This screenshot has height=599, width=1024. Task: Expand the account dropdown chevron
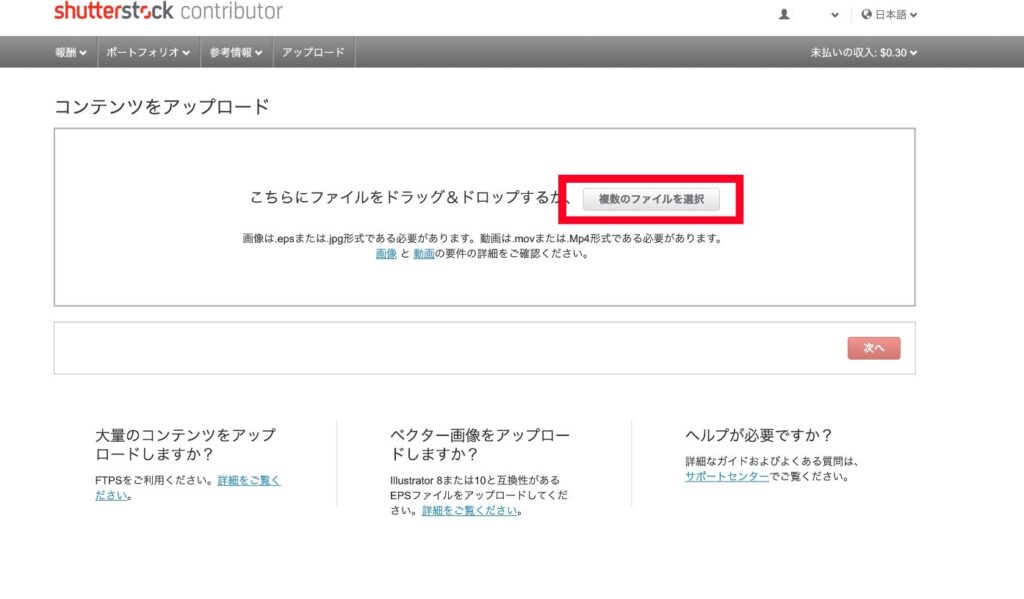(835, 15)
